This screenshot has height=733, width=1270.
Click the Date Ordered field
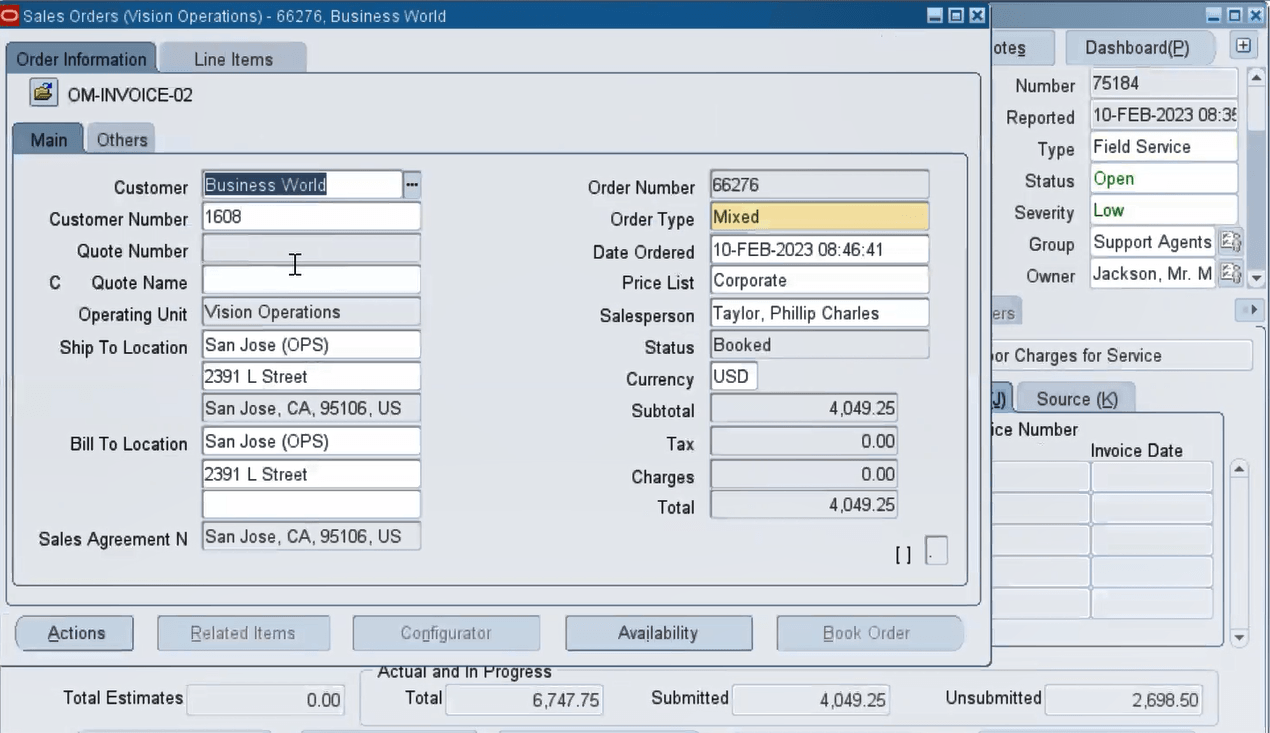pyautogui.click(x=819, y=249)
